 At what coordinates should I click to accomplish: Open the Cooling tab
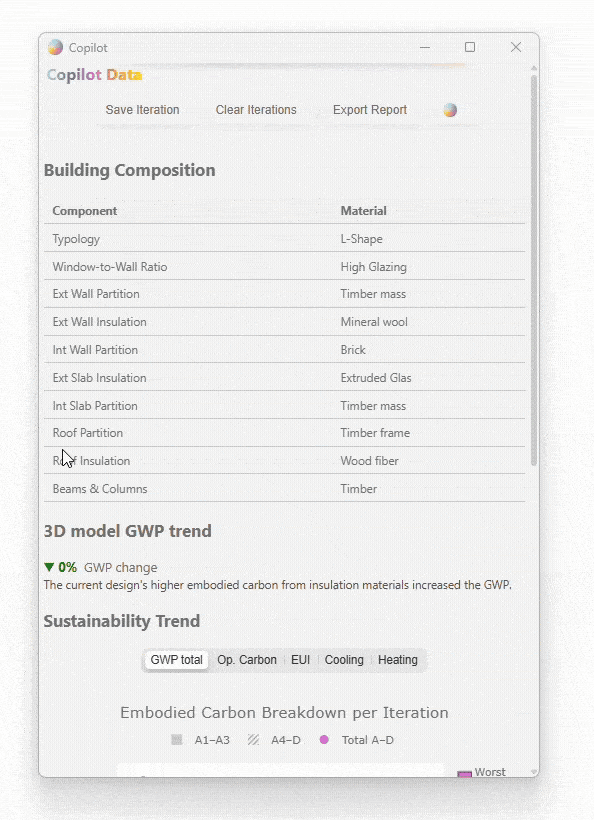click(x=344, y=660)
